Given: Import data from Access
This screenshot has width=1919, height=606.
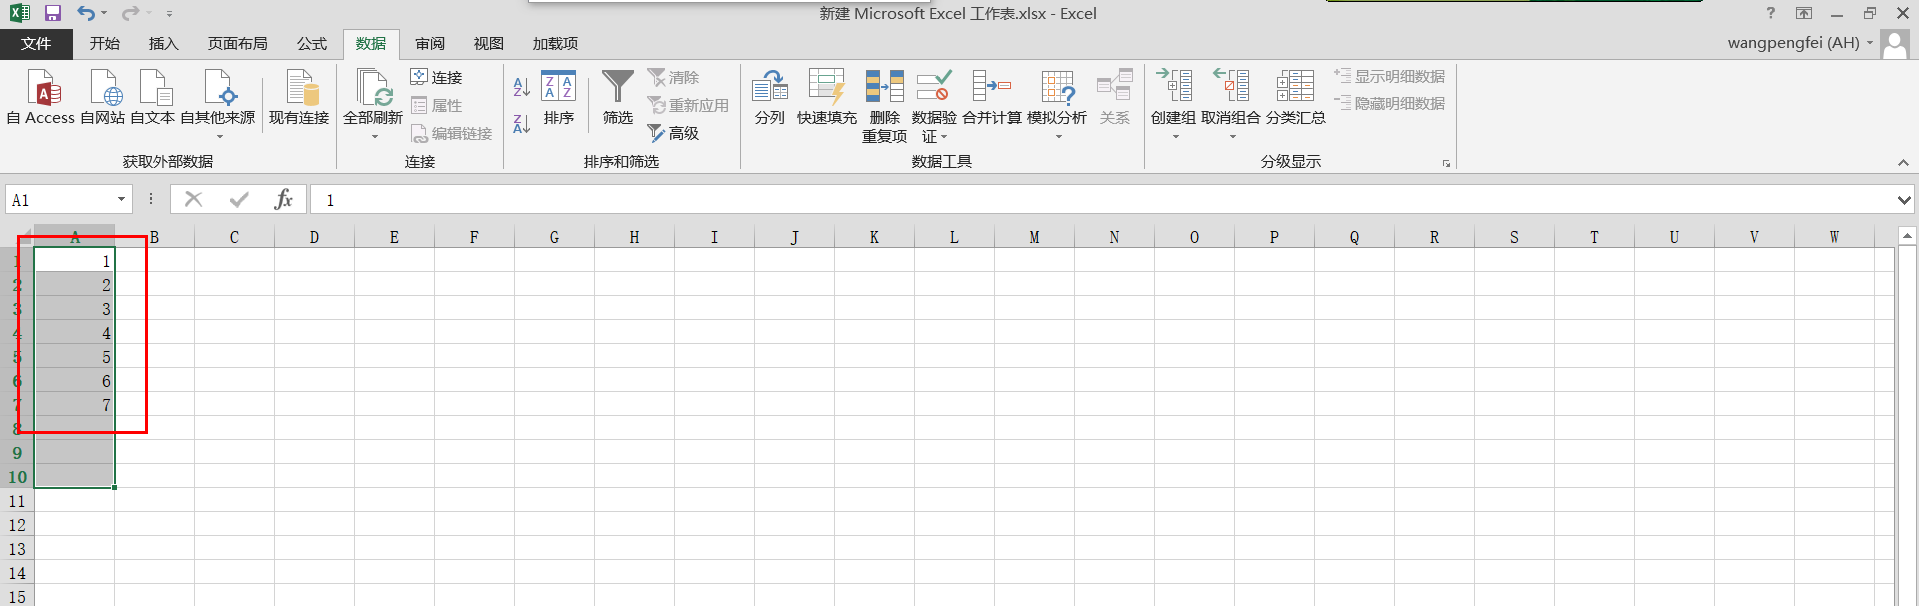Looking at the screenshot, I should point(41,97).
